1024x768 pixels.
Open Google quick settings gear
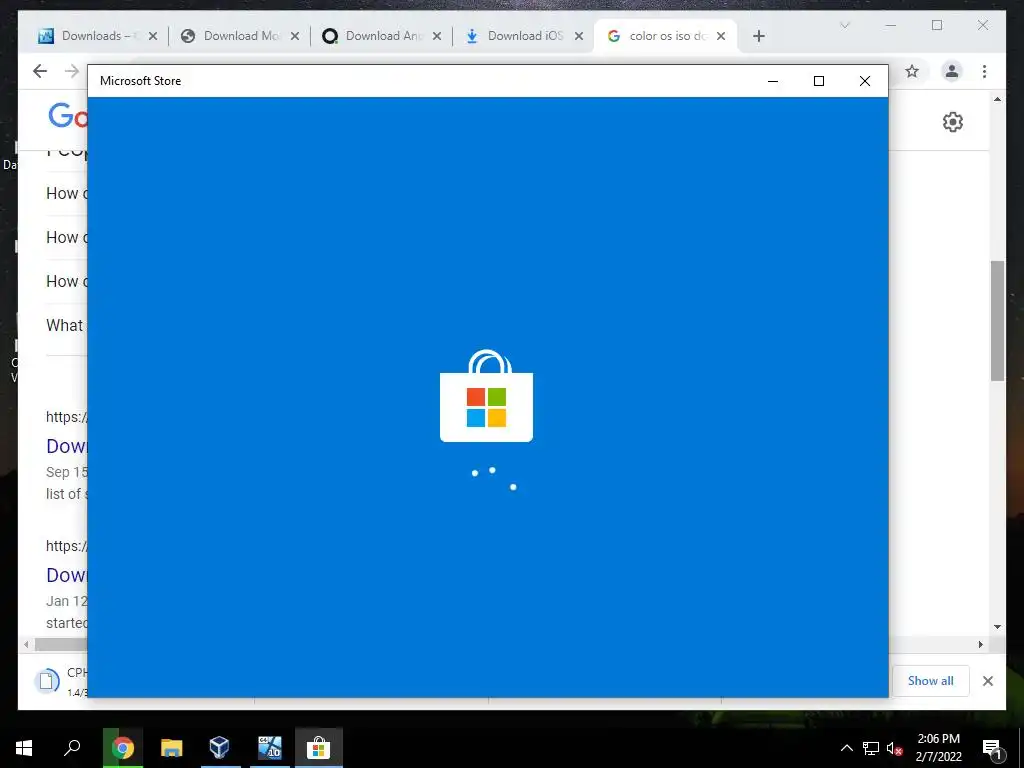click(x=953, y=122)
